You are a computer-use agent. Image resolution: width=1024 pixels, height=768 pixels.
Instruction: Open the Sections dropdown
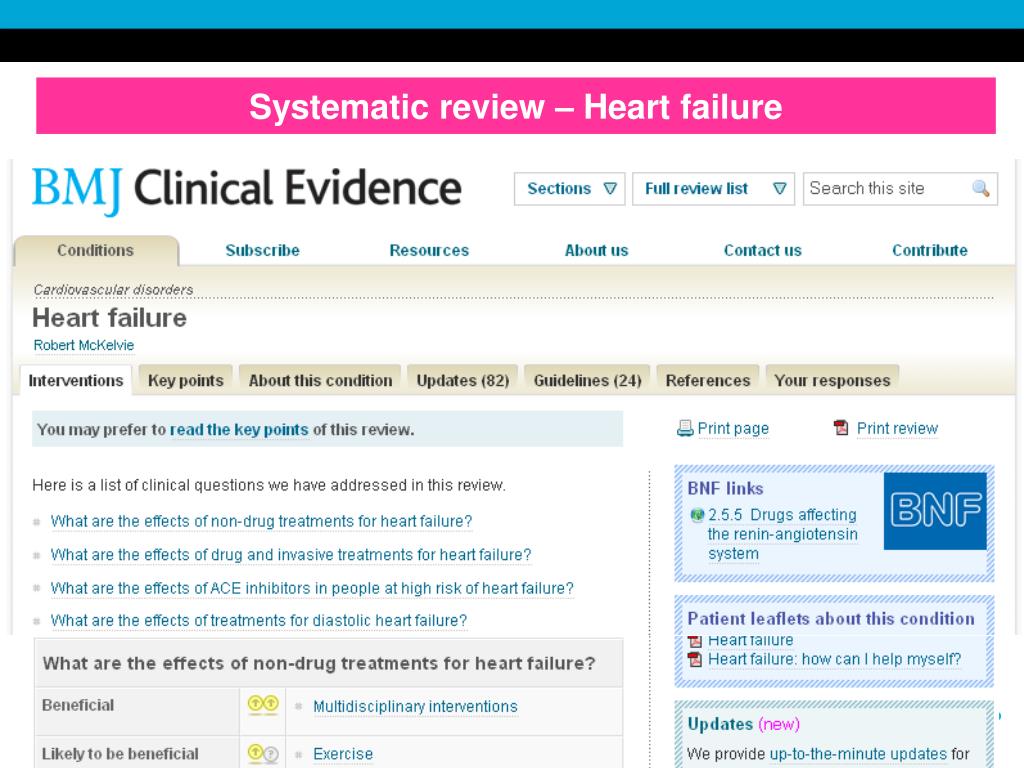pos(569,189)
